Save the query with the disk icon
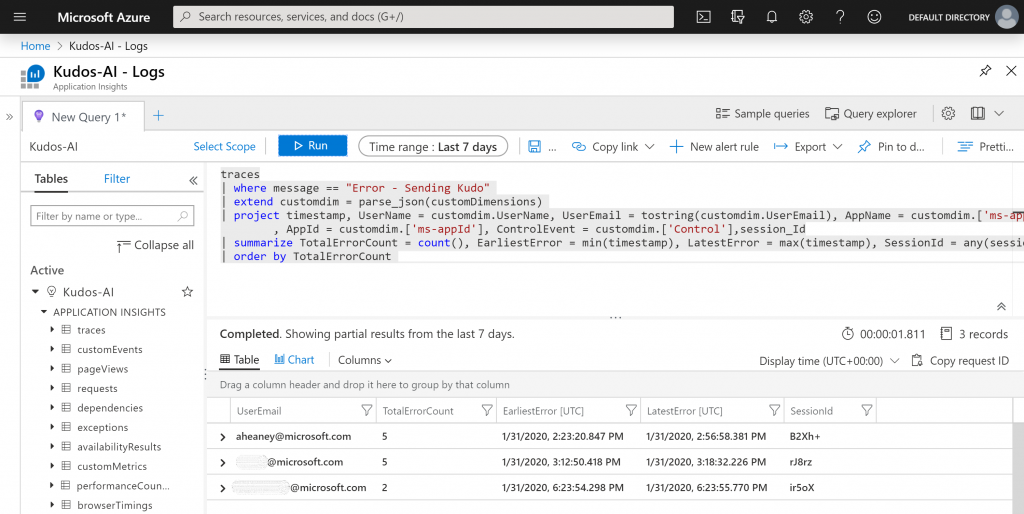 (534, 146)
